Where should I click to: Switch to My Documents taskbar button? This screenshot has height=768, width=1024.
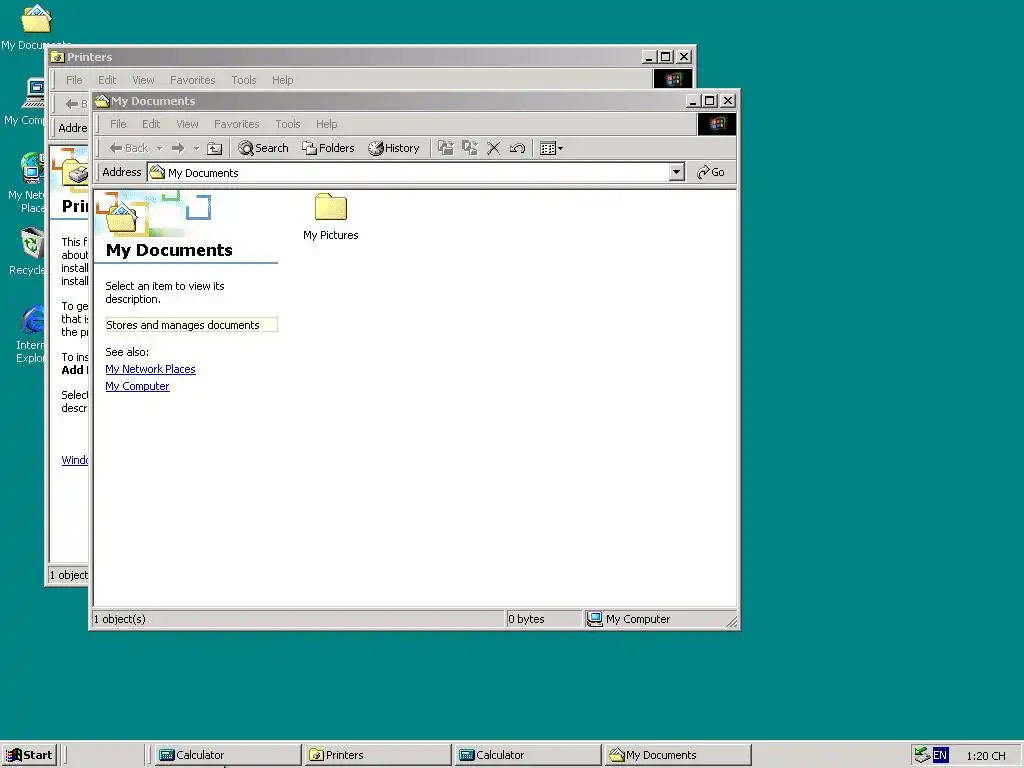[678, 755]
